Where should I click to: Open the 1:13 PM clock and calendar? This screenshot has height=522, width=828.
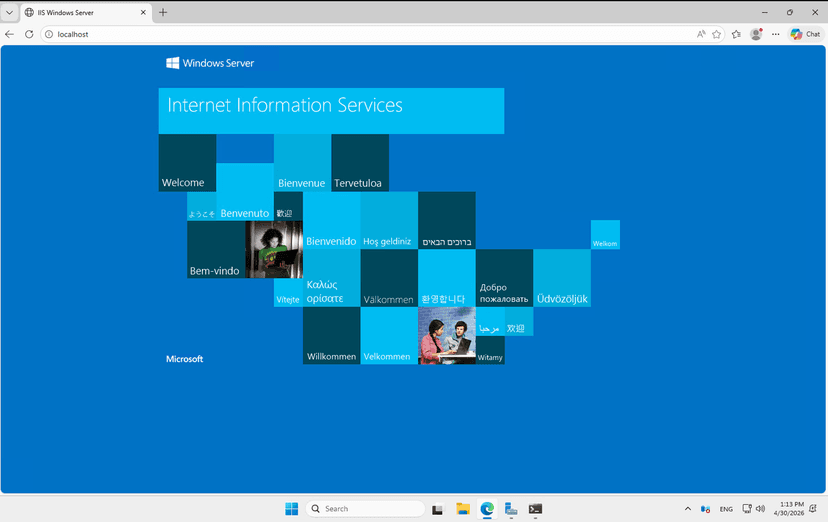point(788,509)
